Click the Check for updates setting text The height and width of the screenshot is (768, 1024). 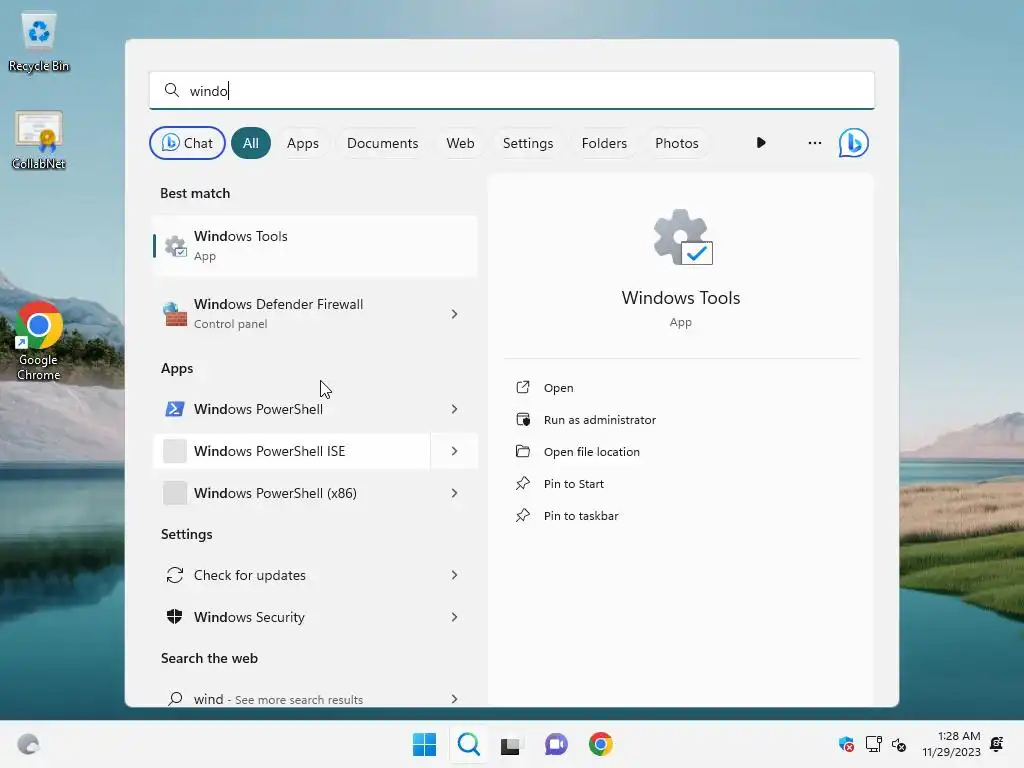(249, 575)
